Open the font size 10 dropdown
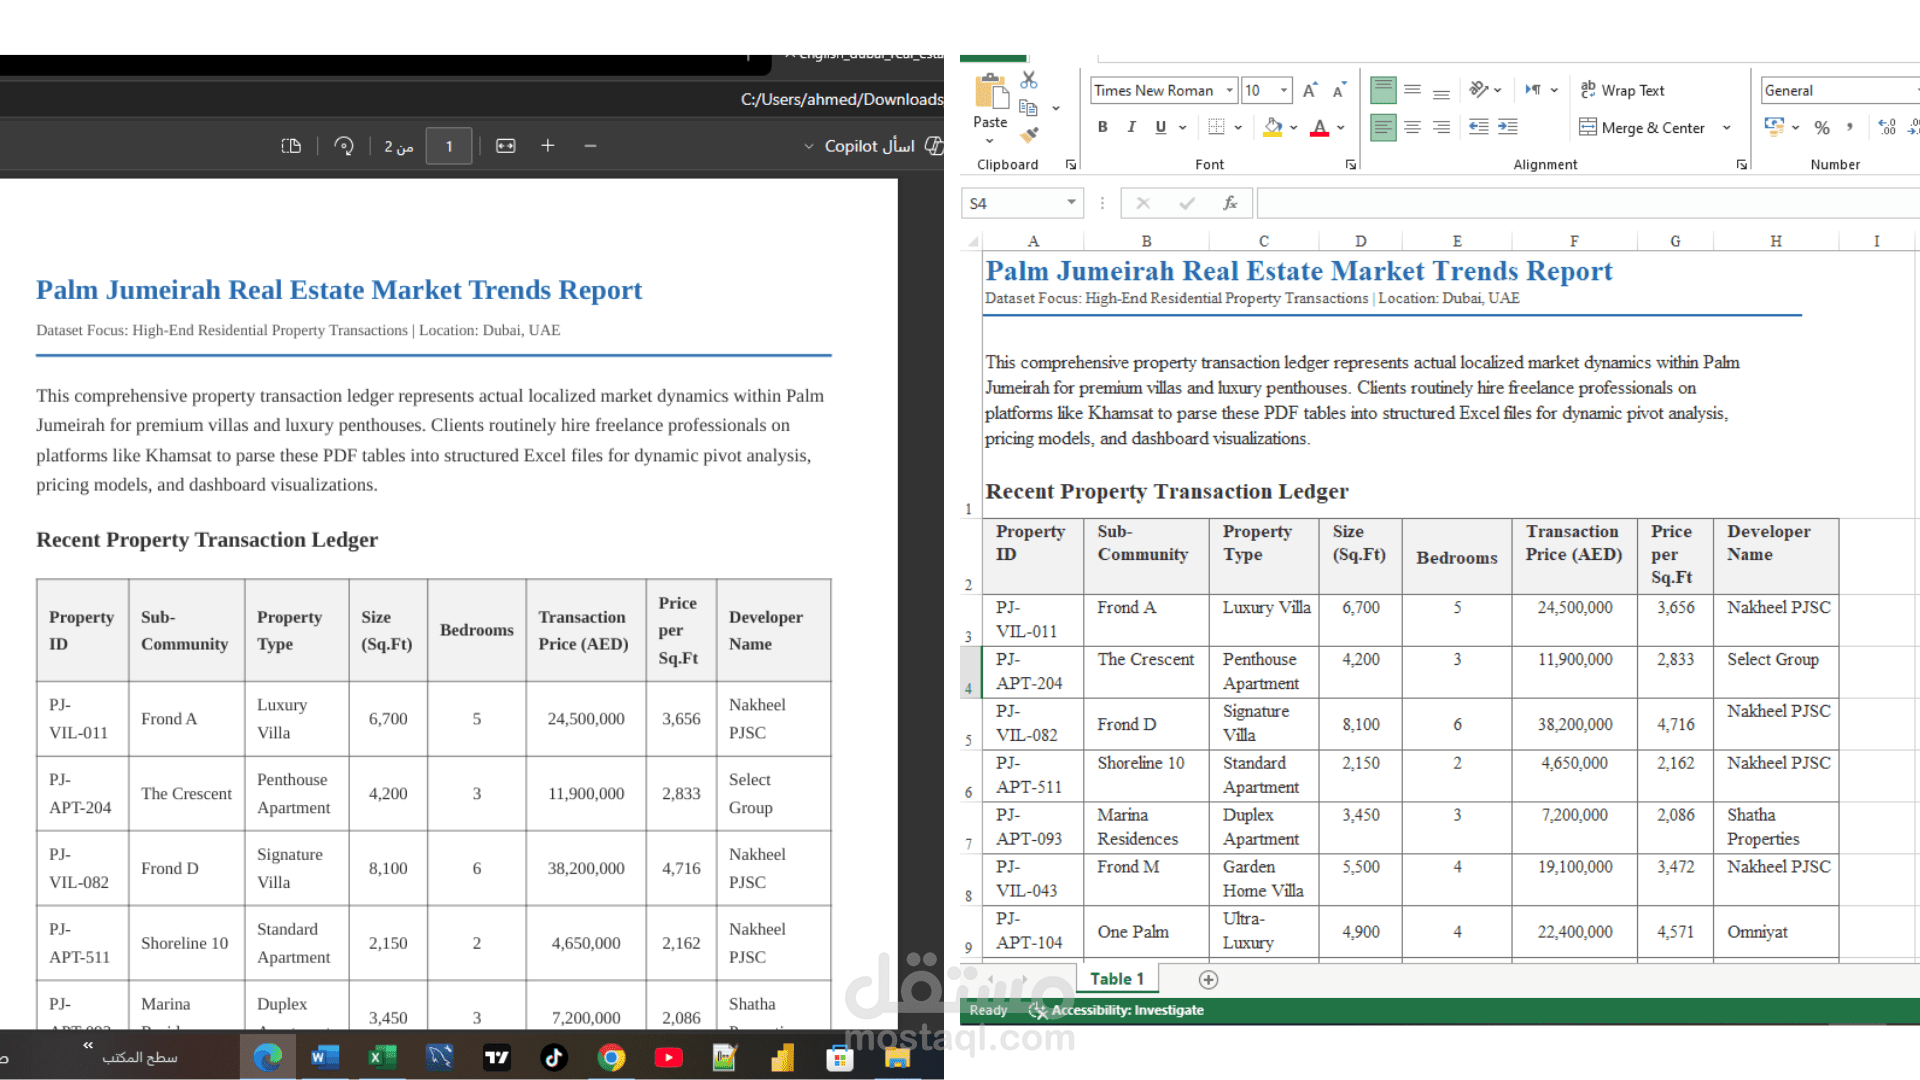 pos(1284,90)
